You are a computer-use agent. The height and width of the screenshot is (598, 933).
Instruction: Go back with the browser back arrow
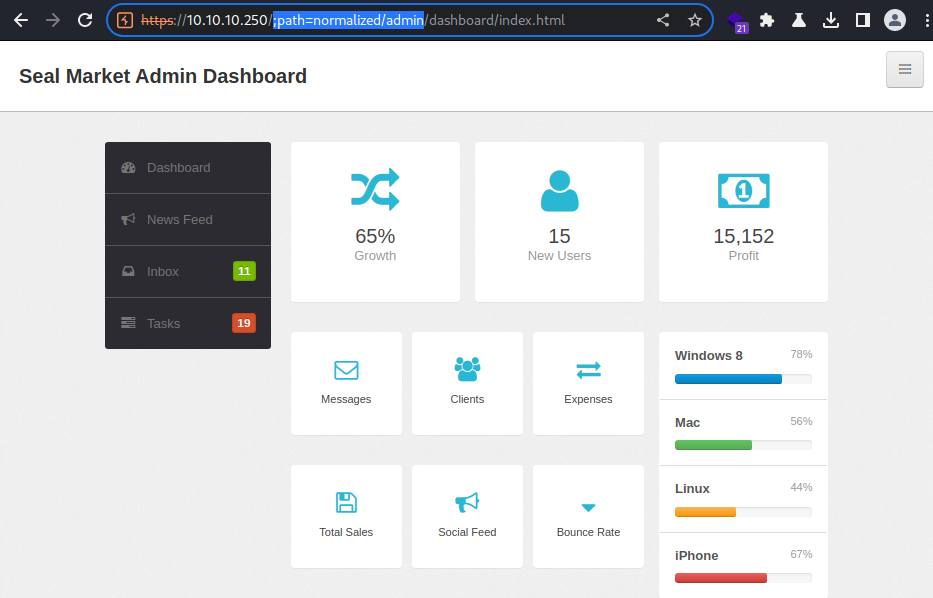tap(21, 20)
